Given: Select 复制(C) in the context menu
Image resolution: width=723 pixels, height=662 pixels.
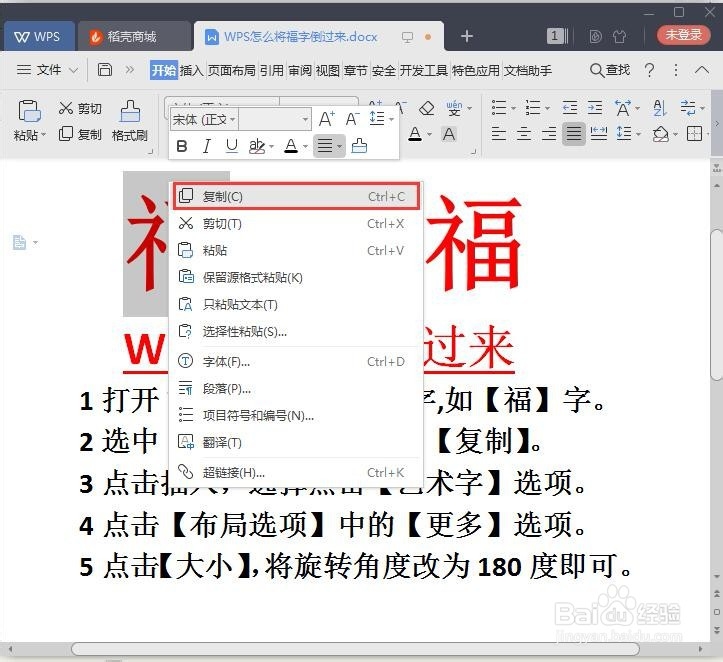Looking at the screenshot, I should coord(296,196).
